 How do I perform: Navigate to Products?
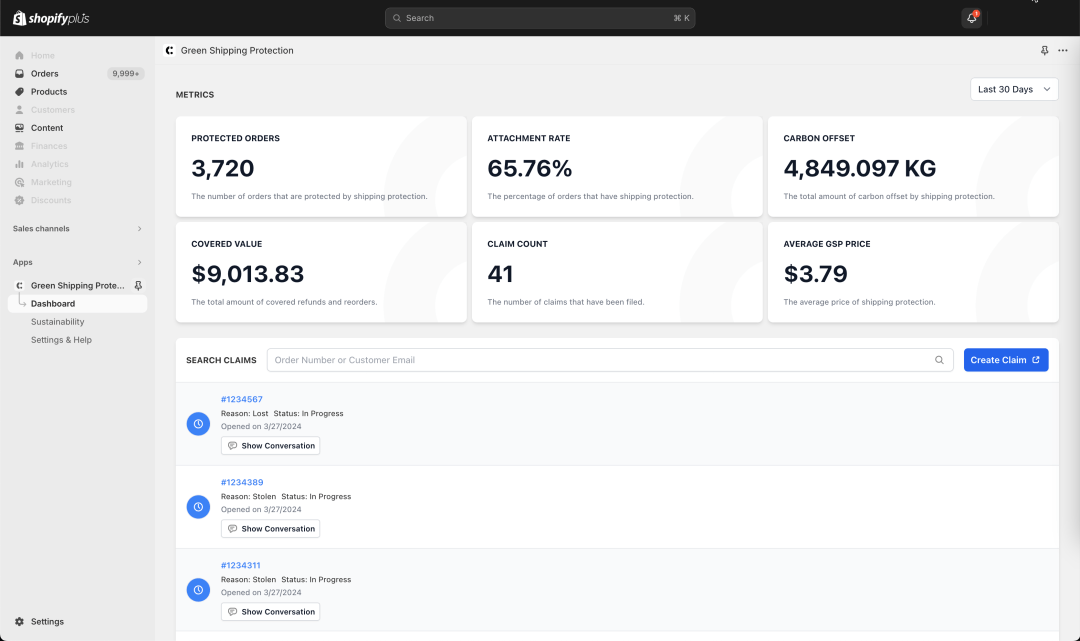(49, 92)
